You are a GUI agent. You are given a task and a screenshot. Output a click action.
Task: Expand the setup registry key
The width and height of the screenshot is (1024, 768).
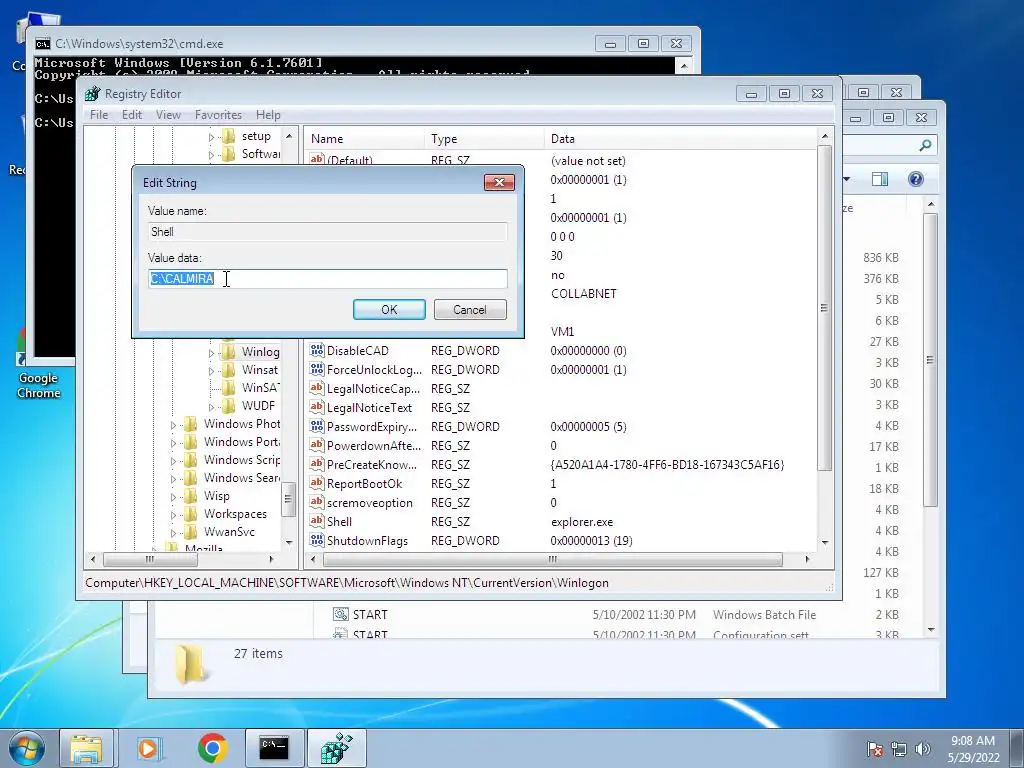pos(211,137)
